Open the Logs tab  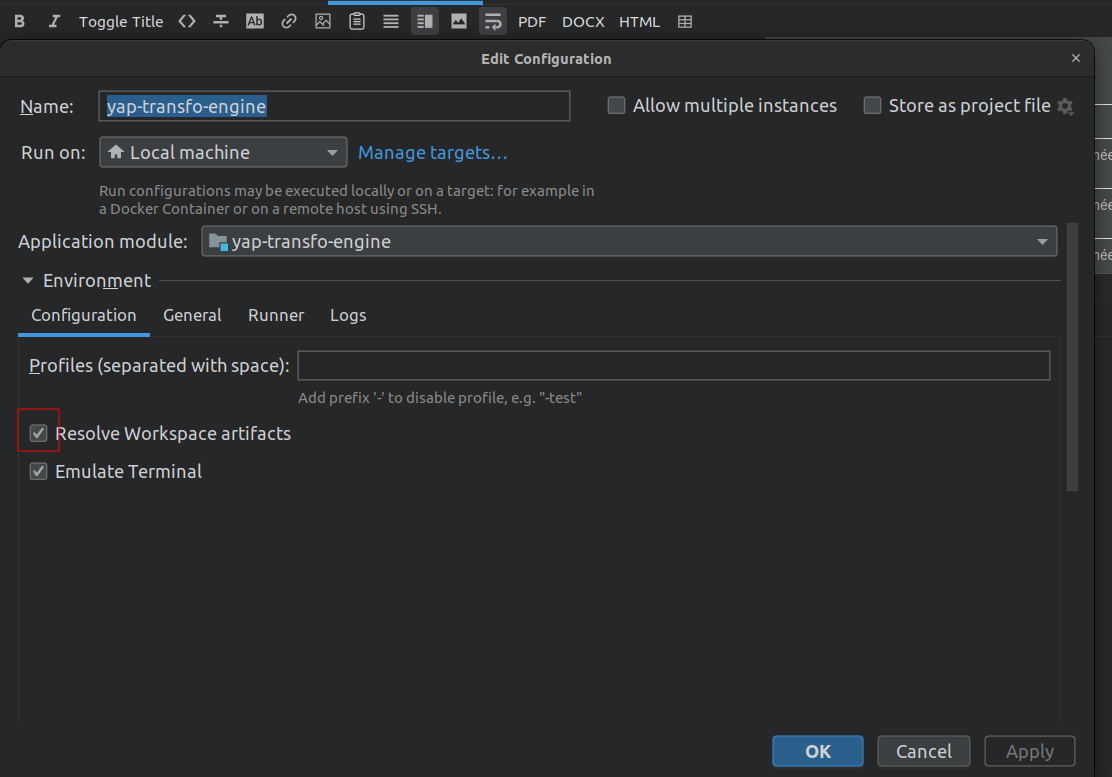(x=348, y=315)
